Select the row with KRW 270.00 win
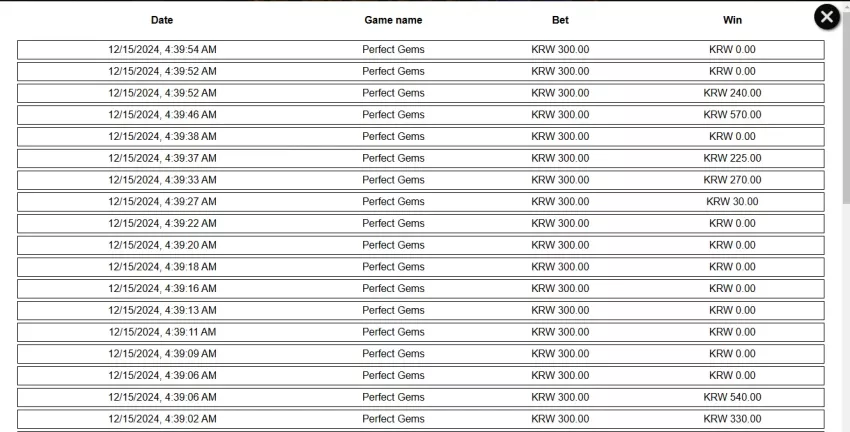This screenshot has height=432, width=850. 421,180
